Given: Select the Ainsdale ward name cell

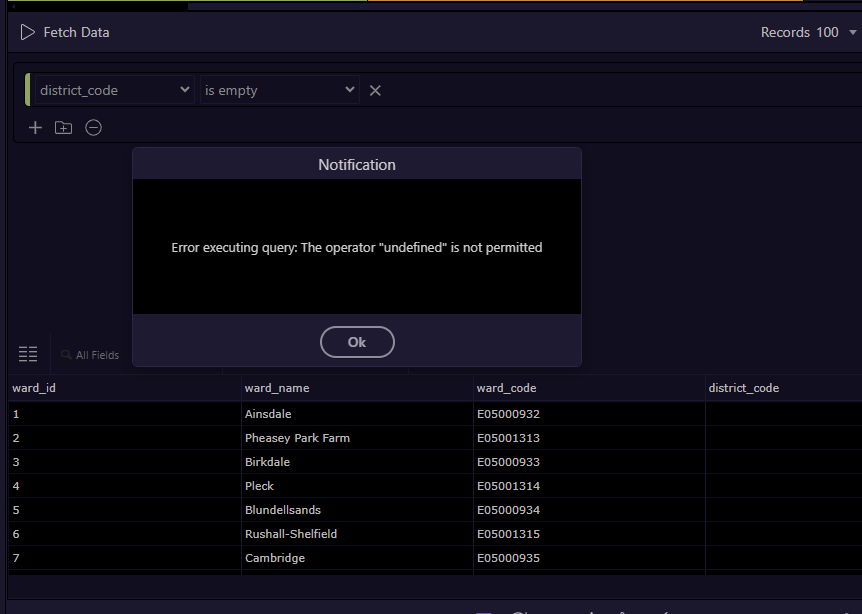Looking at the screenshot, I should click(268, 414).
